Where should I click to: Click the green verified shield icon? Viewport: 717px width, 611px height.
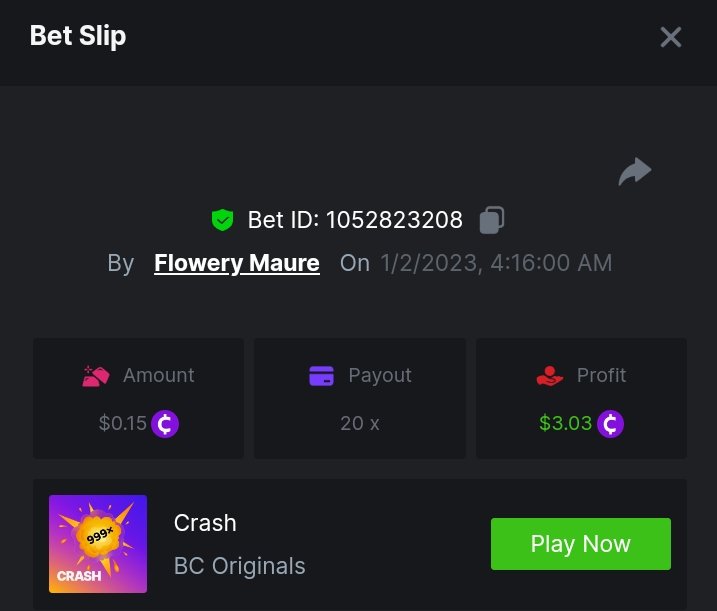pyautogui.click(x=222, y=220)
